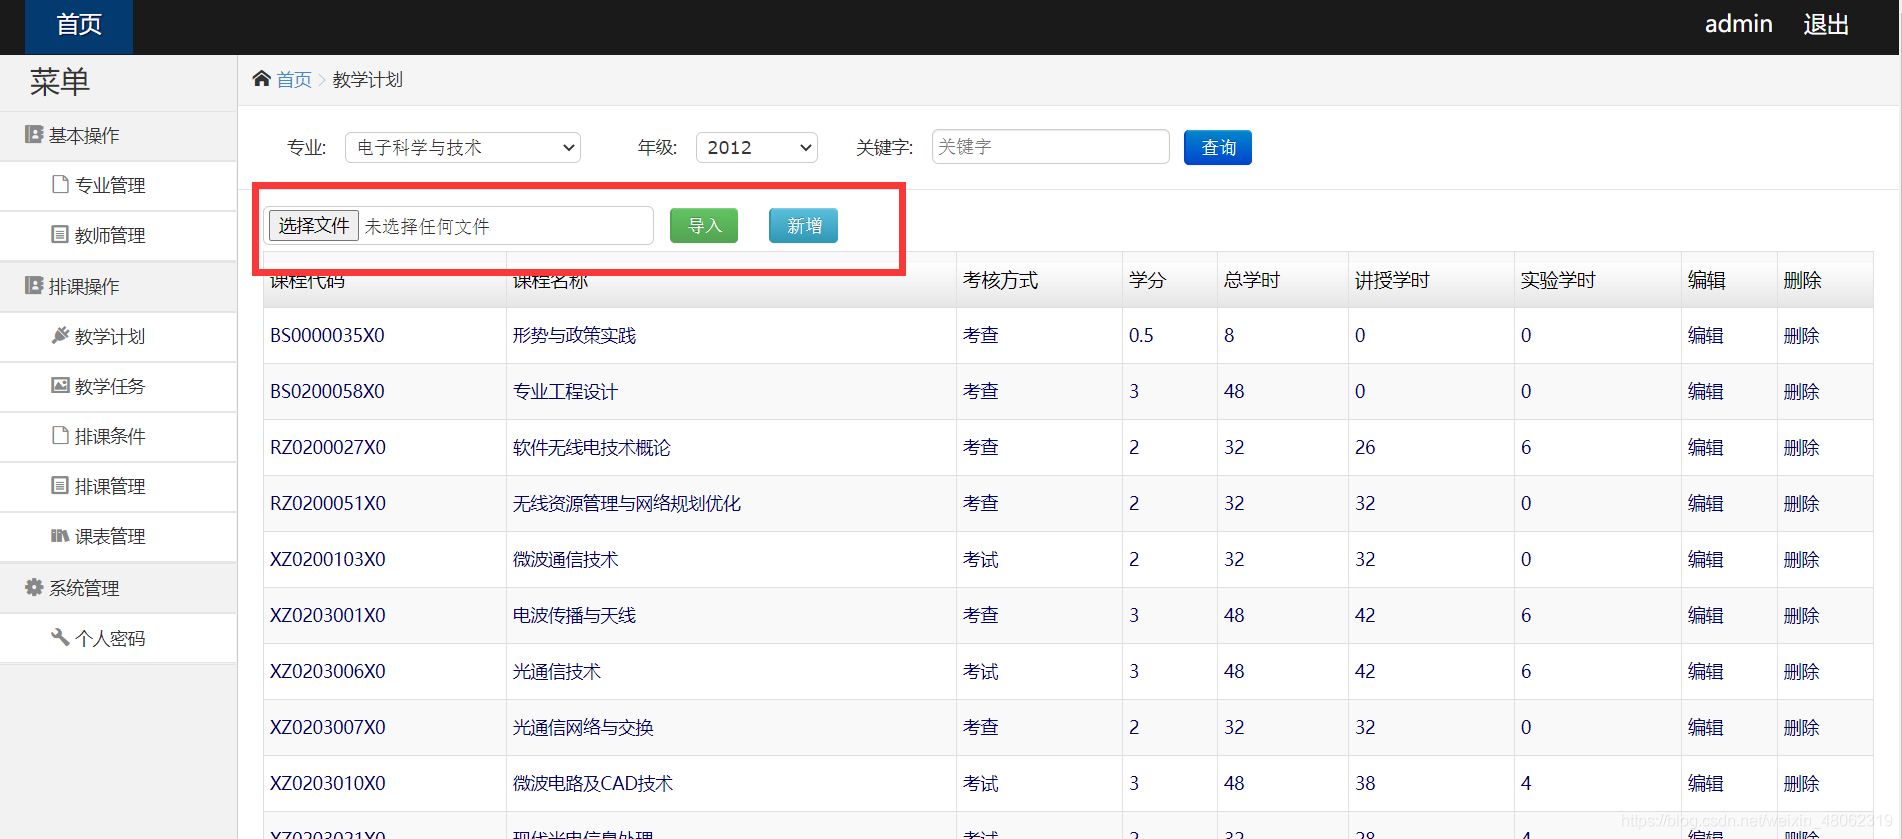Click the 排课操作 section icon
The image size is (1902, 839).
[x=34, y=285]
